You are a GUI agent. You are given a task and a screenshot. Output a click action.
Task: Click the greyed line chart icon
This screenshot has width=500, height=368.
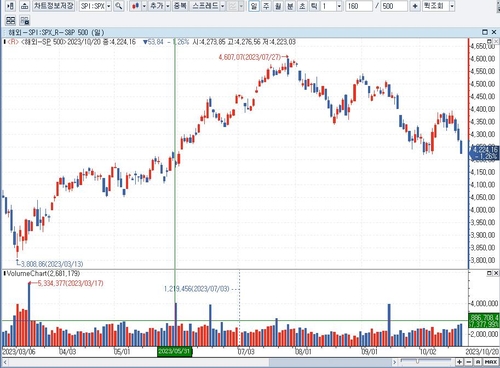(233, 6)
